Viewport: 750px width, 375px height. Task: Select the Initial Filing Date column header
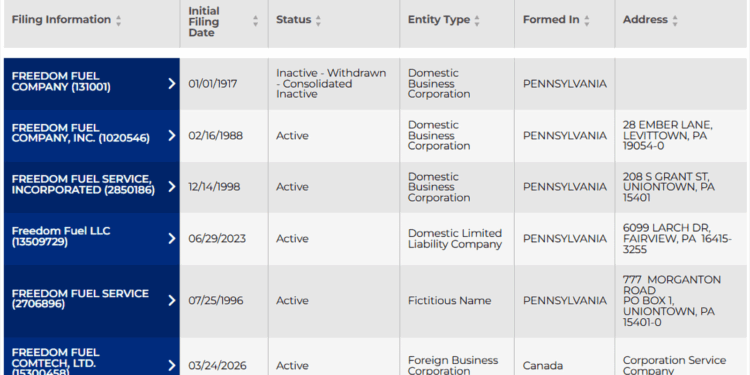[x=204, y=22]
